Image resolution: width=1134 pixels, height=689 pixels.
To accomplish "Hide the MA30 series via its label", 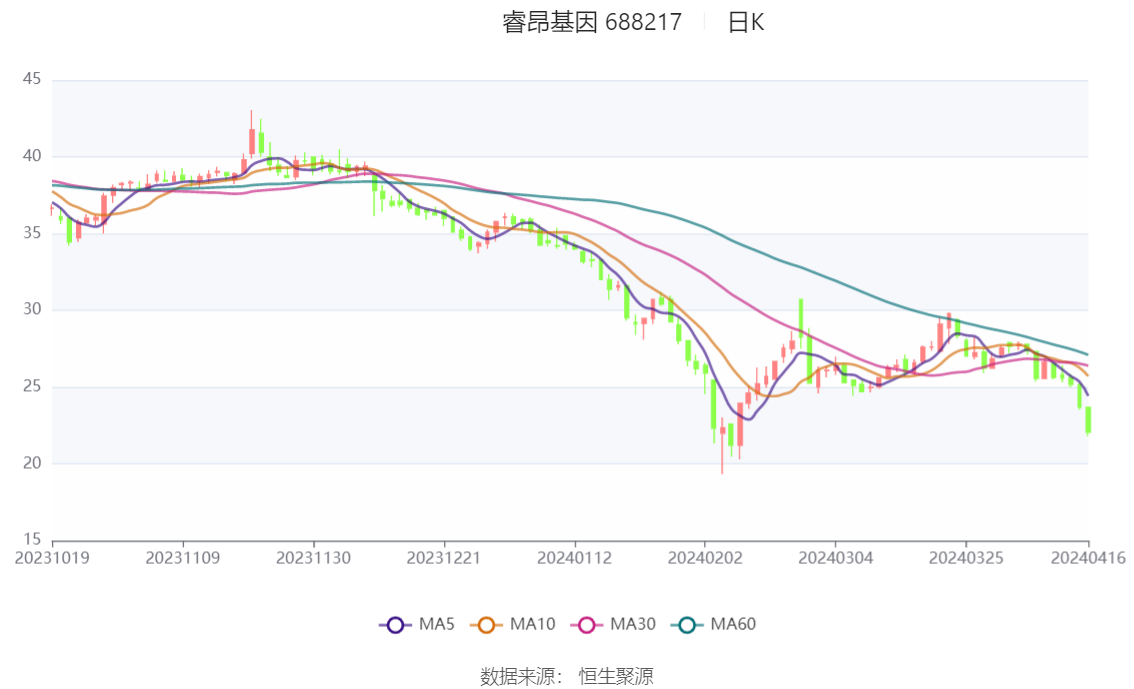I will [x=633, y=624].
